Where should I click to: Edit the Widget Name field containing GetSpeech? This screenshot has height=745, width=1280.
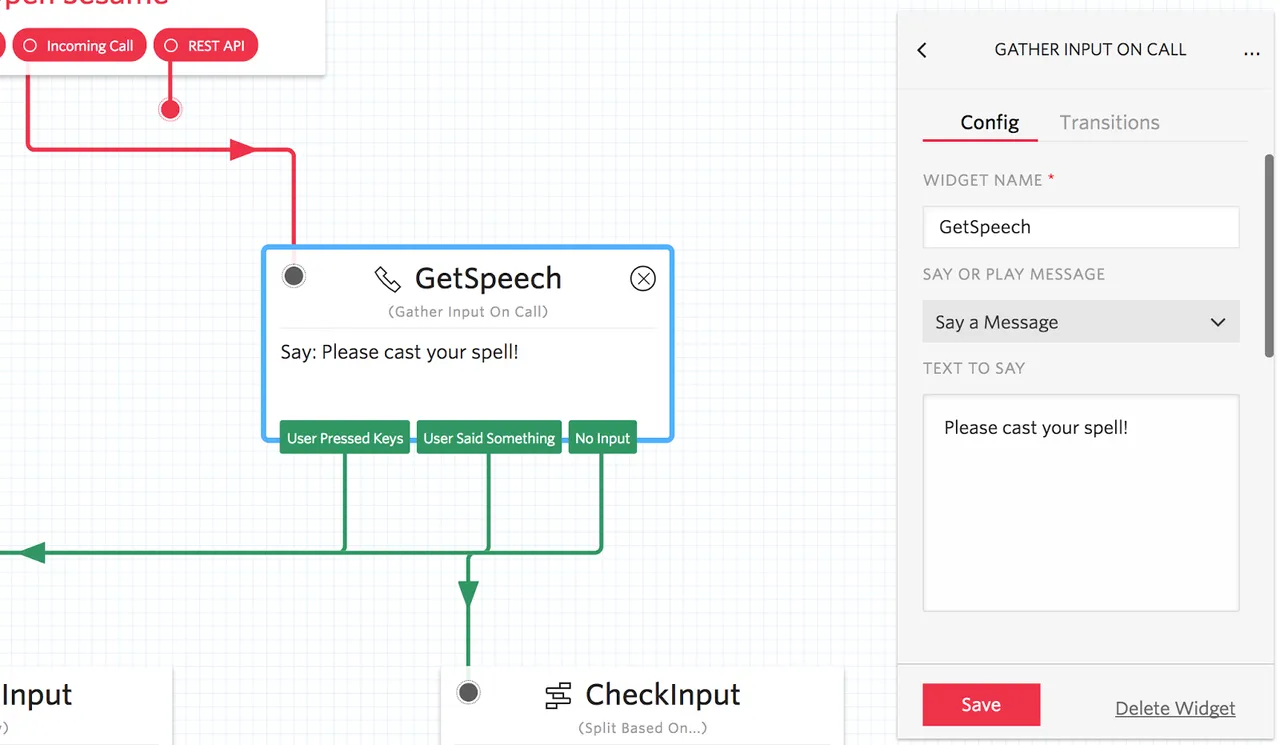[x=1081, y=227]
